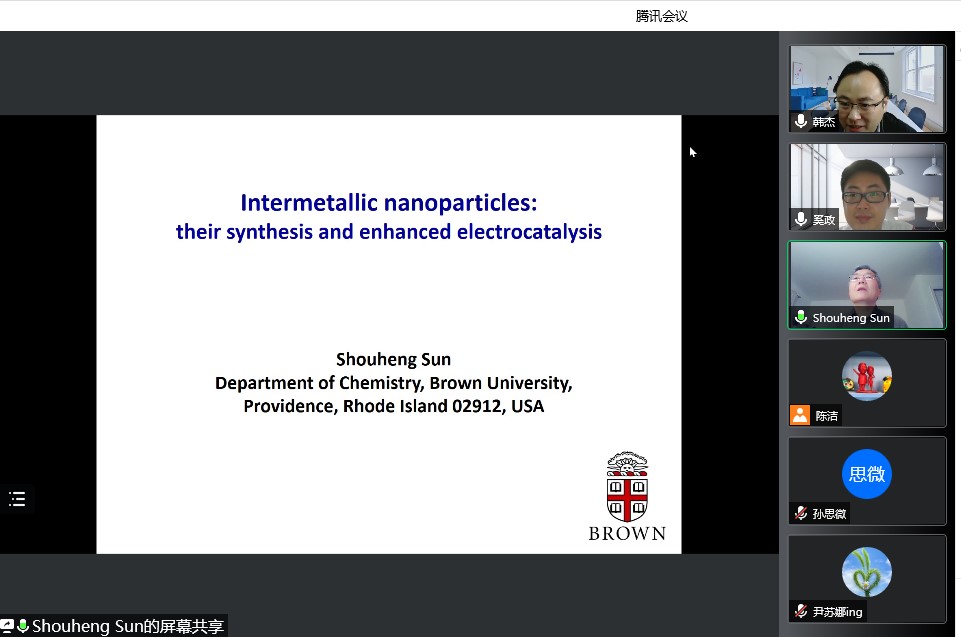Click the 陈洁 participant name label
Screen dimensions: 961x637
click(x=826, y=416)
